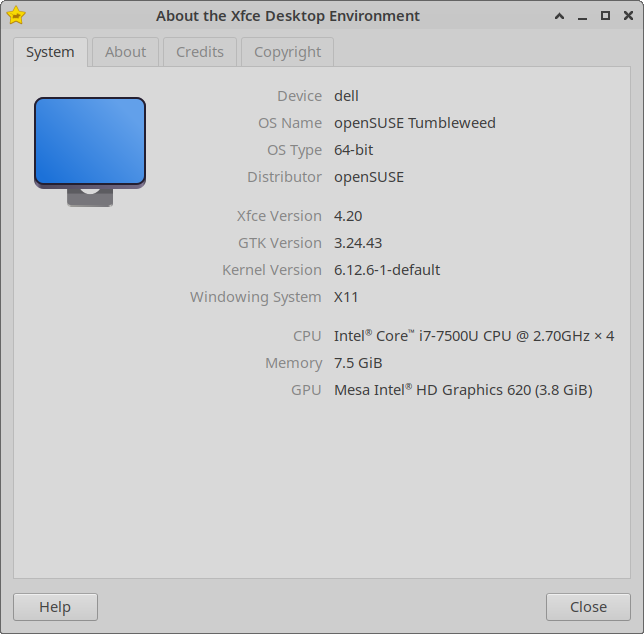
Task: Click the openSUSE Tumbleweed OS name text
Action: pos(414,123)
